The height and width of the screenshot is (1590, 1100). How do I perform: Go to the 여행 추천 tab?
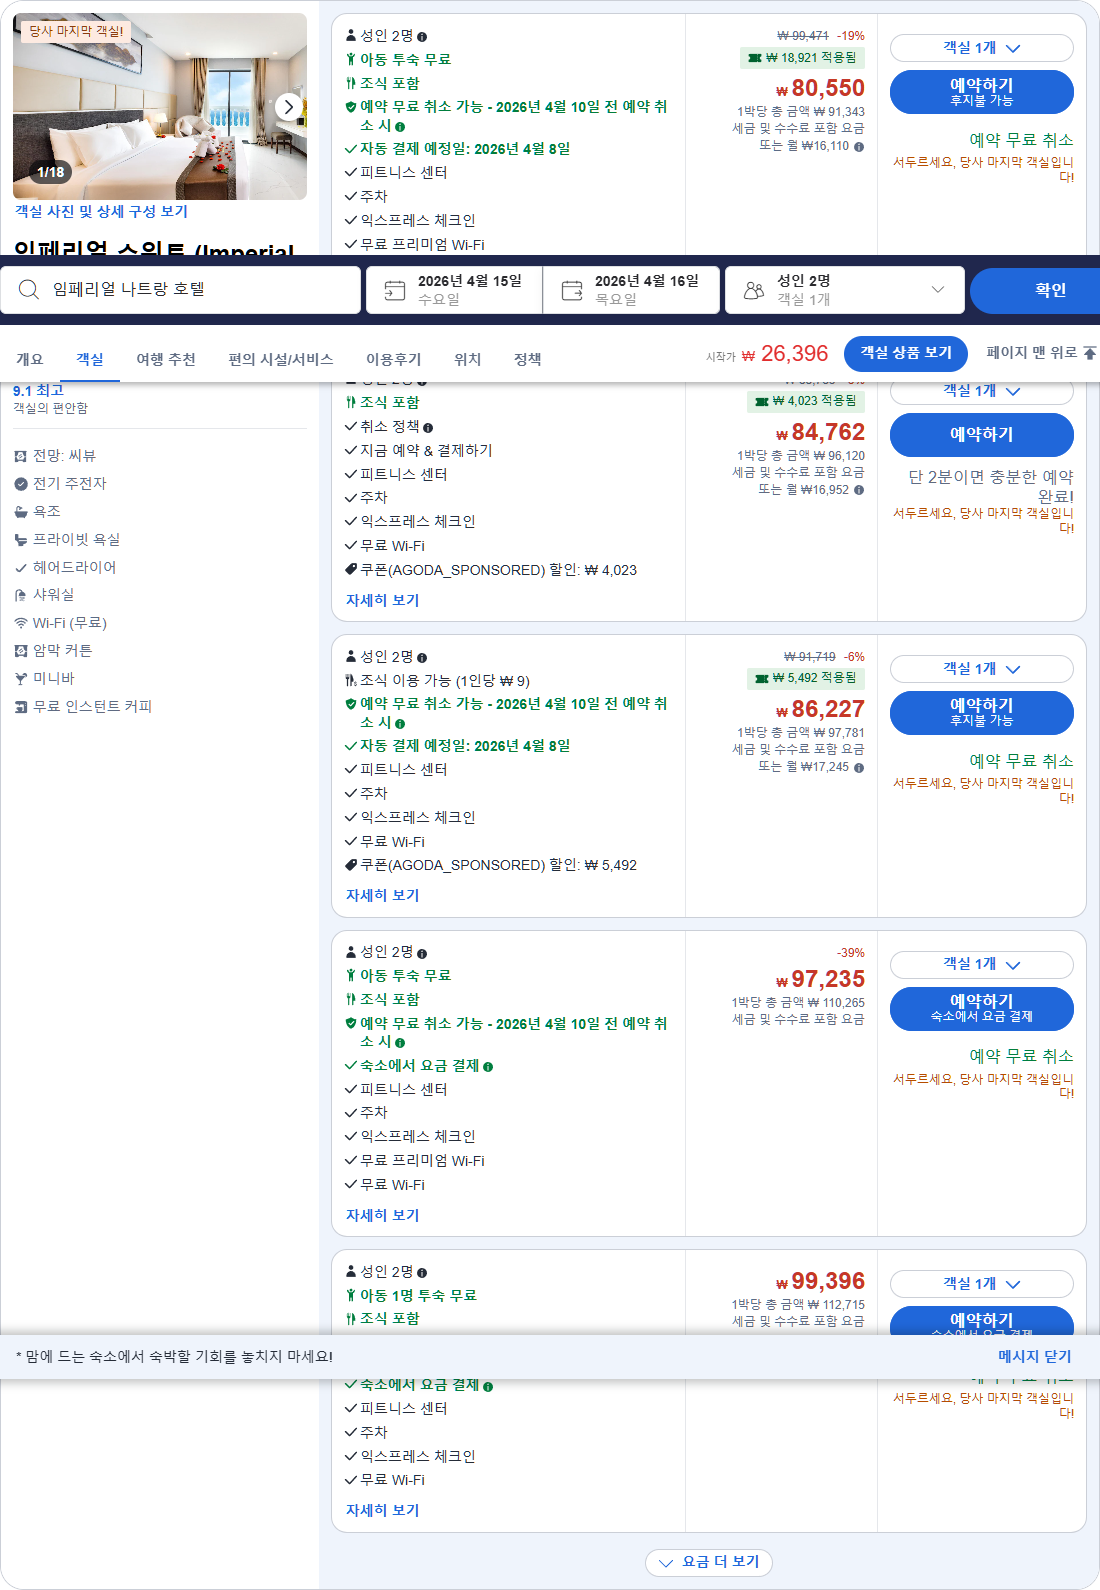pos(166,359)
